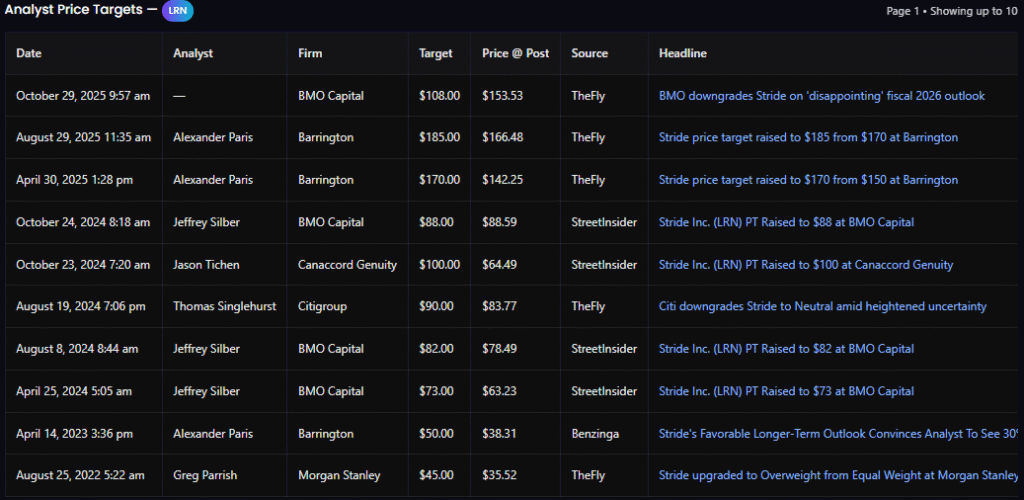Viewport: 1024px width, 500px height.
Task: Sort table by Date column header
Action: pos(29,53)
